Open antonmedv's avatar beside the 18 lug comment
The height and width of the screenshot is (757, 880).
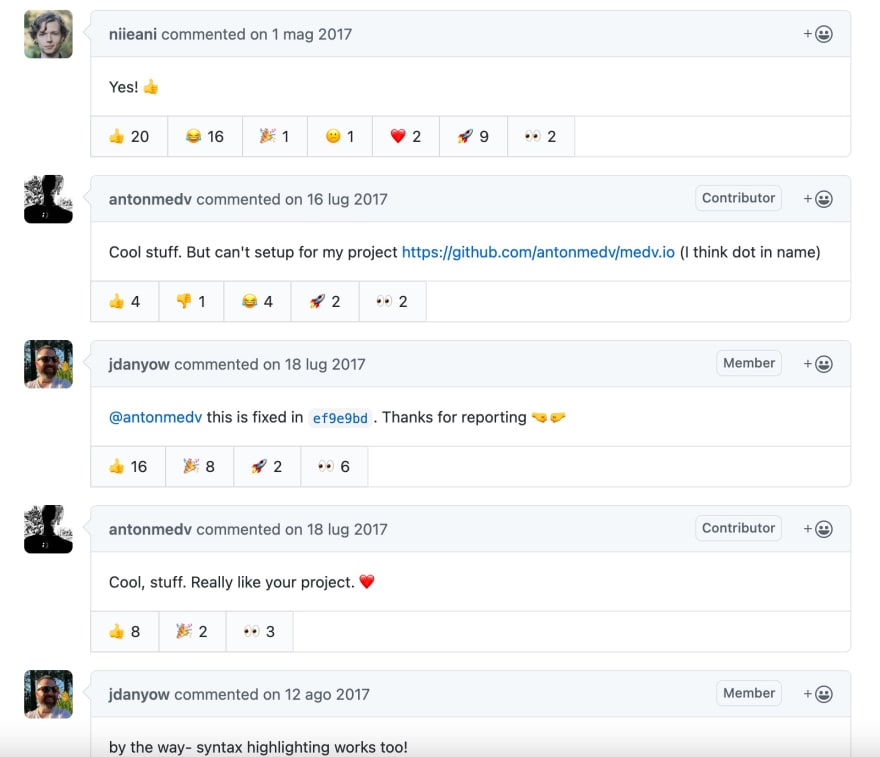click(48, 529)
